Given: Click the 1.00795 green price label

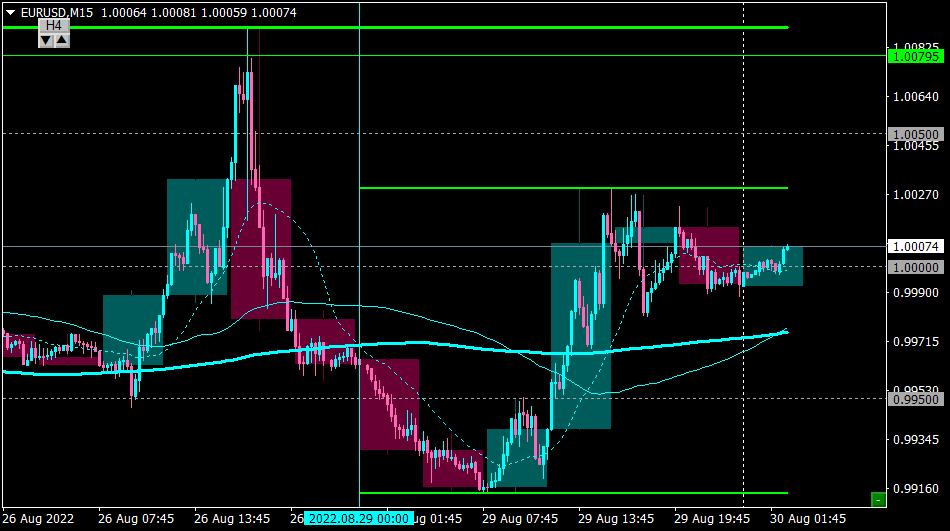Looking at the screenshot, I should tap(915, 56).
